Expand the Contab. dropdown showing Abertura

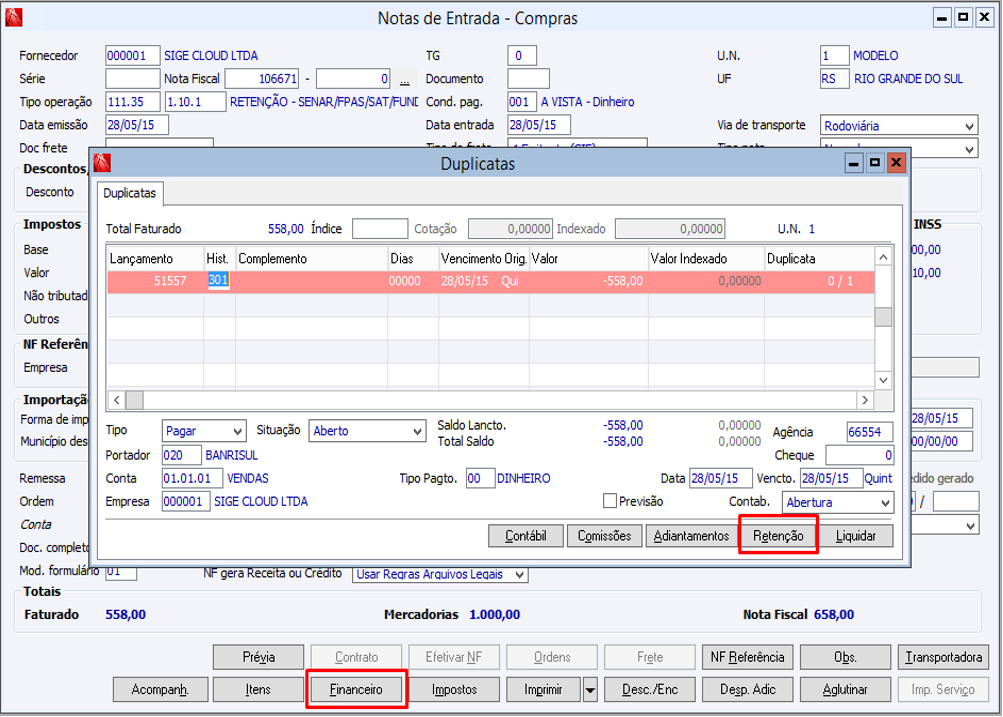click(x=885, y=502)
